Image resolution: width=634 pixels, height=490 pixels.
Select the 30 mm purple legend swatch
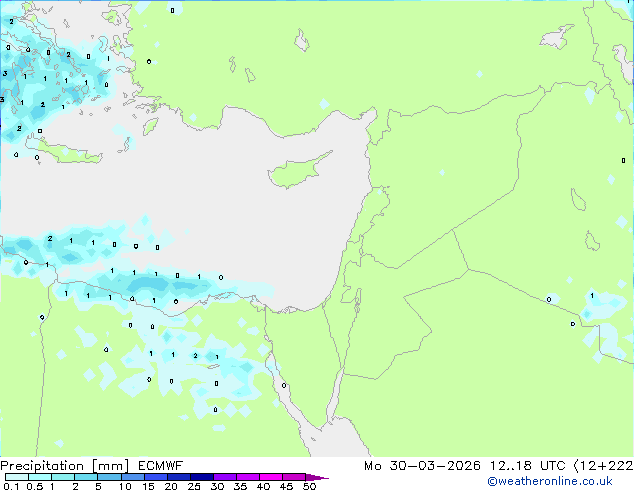pos(224,477)
